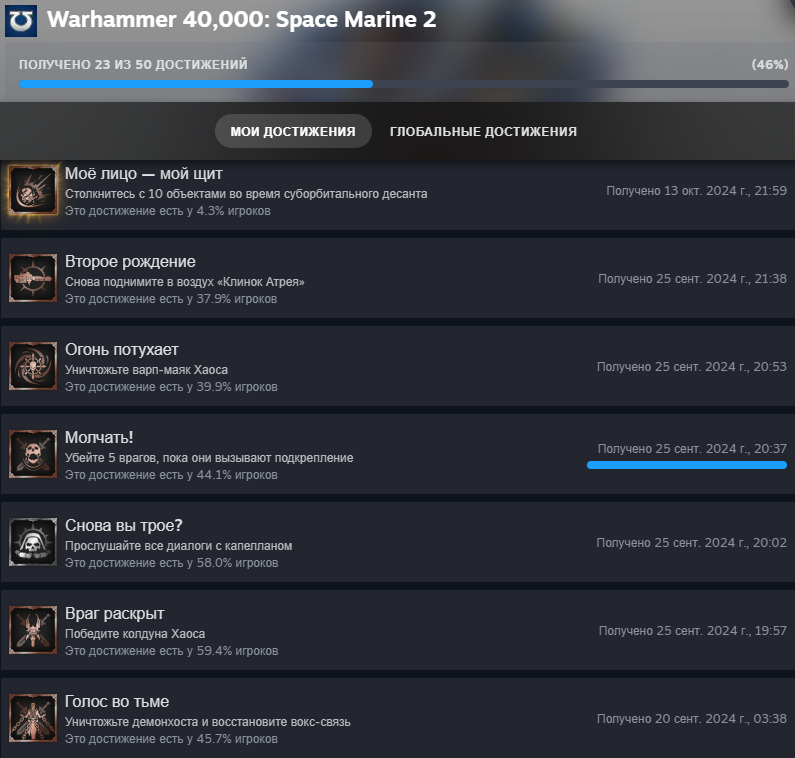Click description «Прослушайте все диалоги с капелланом»

[x=178, y=546]
